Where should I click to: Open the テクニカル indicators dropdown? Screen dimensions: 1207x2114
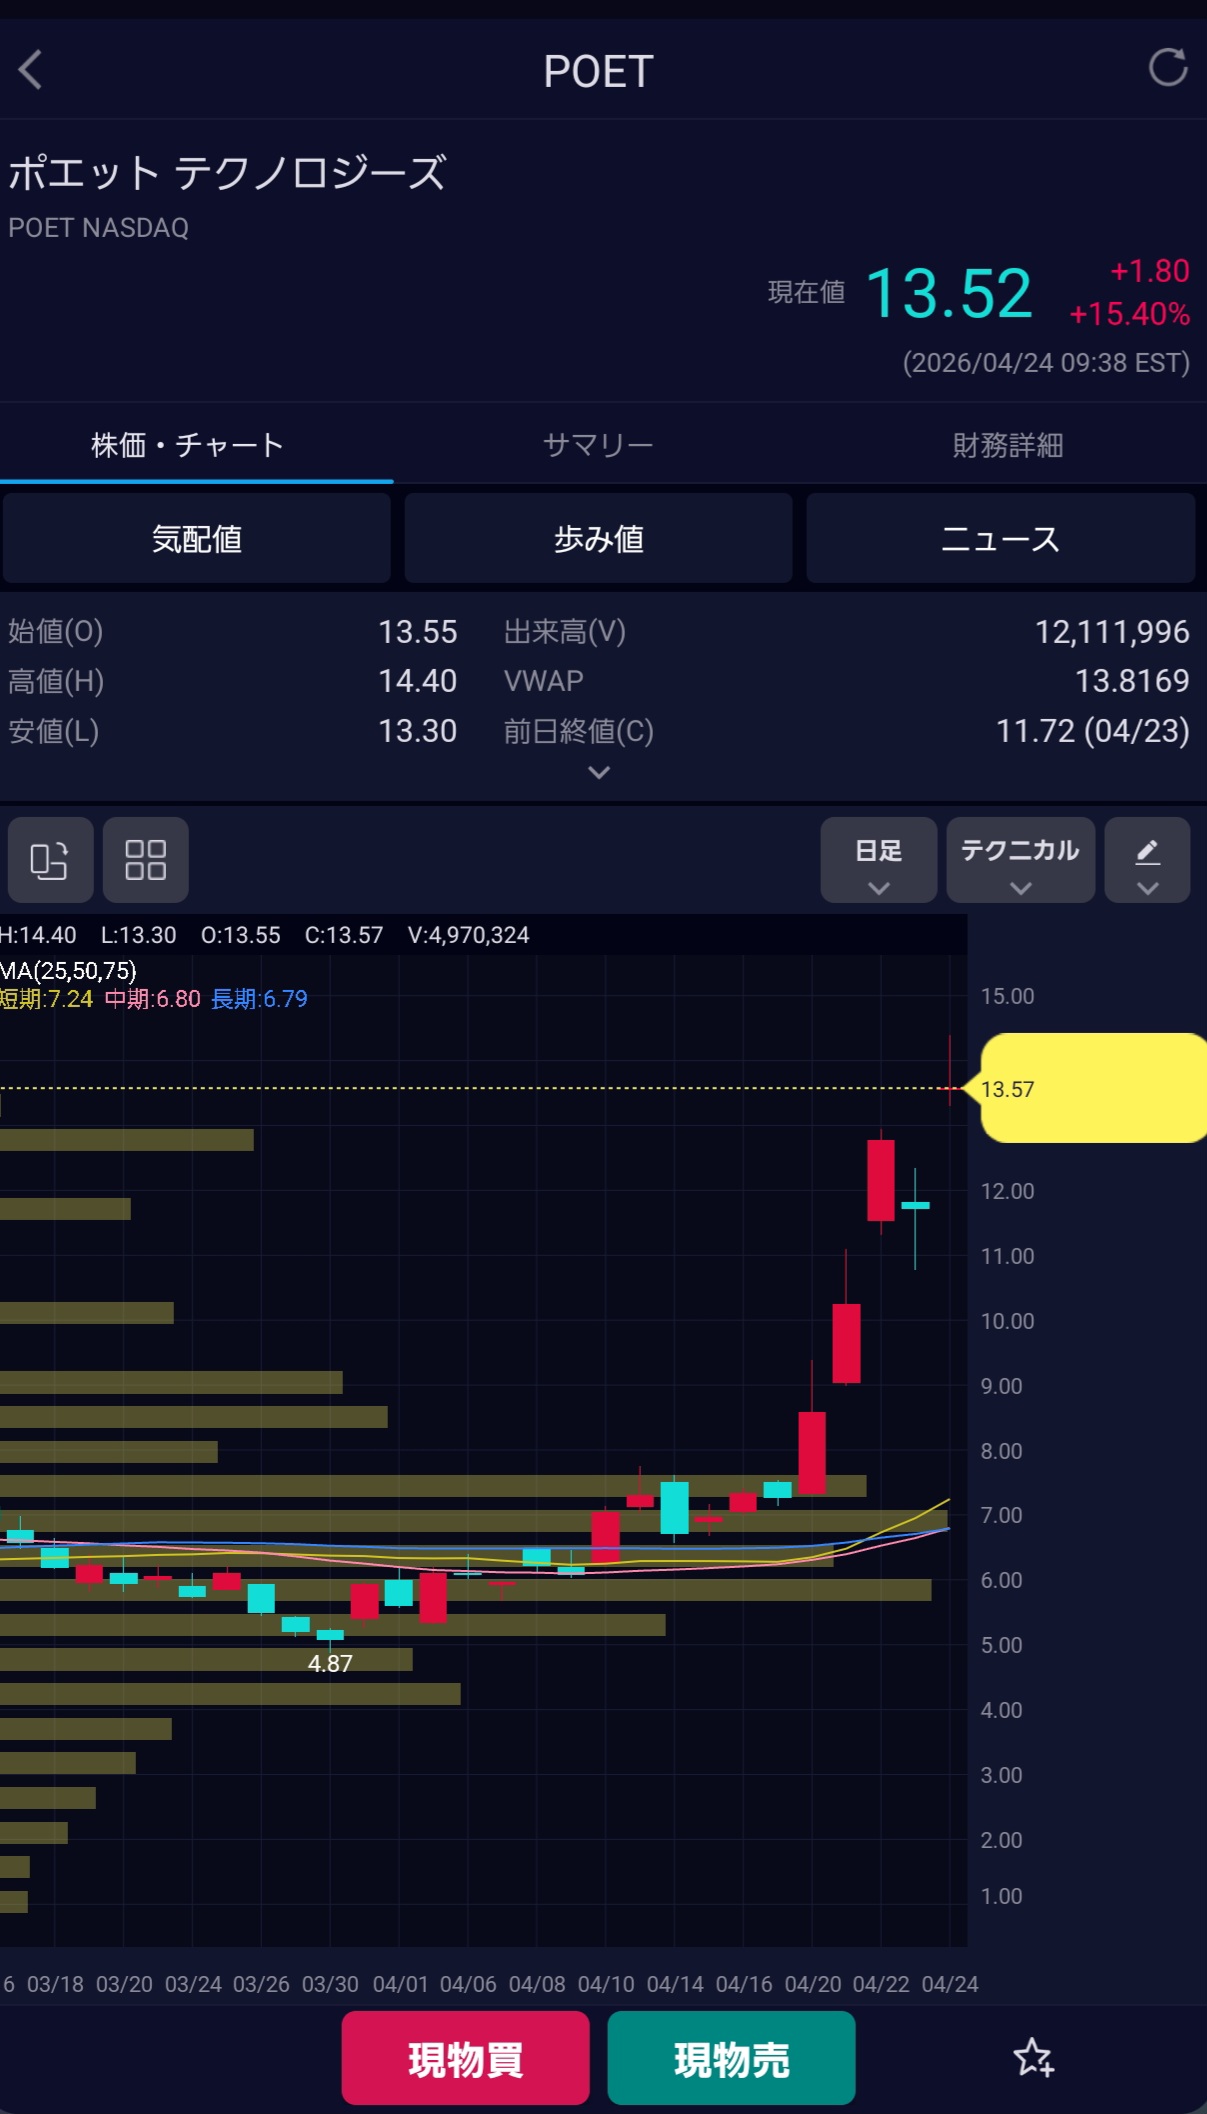tap(1020, 860)
